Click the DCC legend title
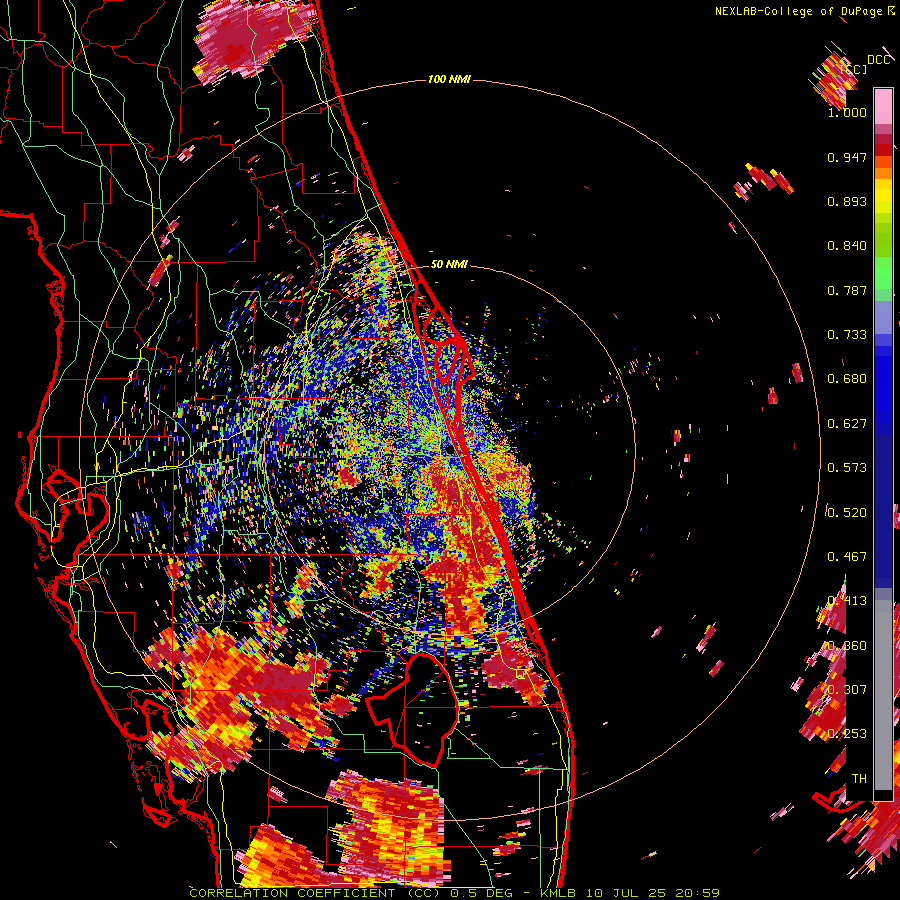Image resolution: width=900 pixels, height=900 pixels. (878, 60)
